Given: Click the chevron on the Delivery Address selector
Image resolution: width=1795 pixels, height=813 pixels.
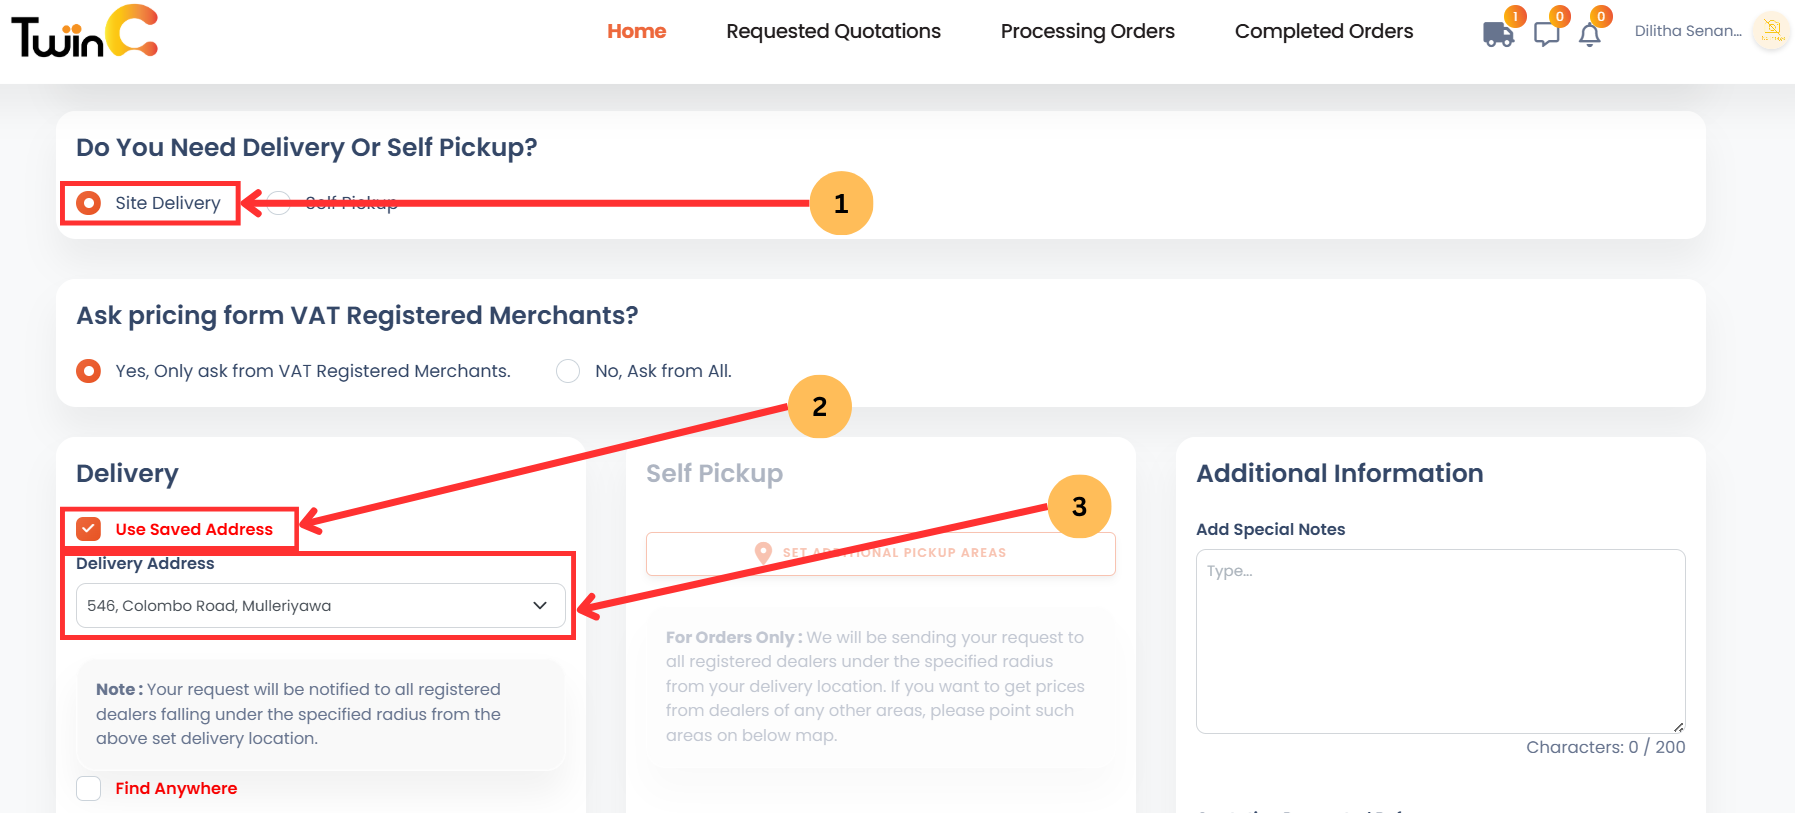Looking at the screenshot, I should (x=539, y=605).
